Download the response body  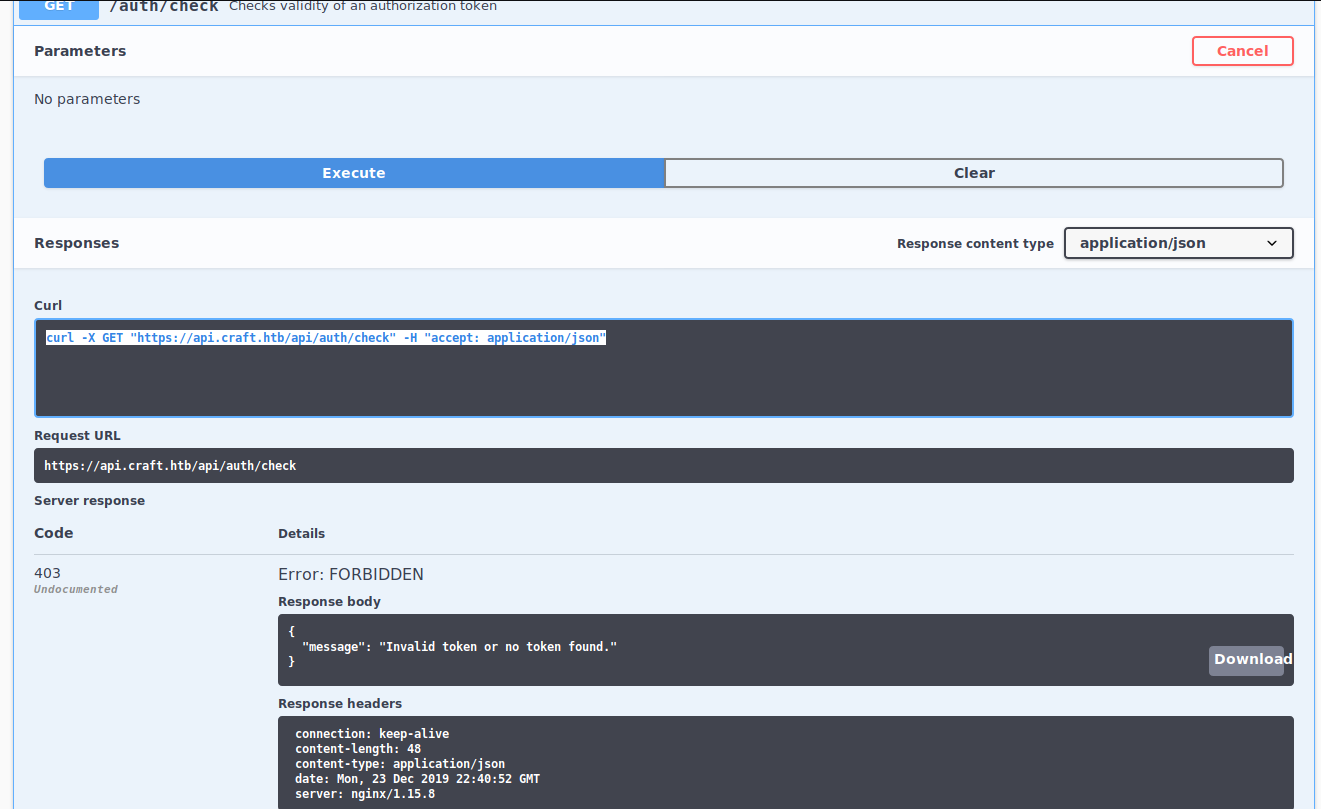pyautogui.click(x=1246, y=660)
